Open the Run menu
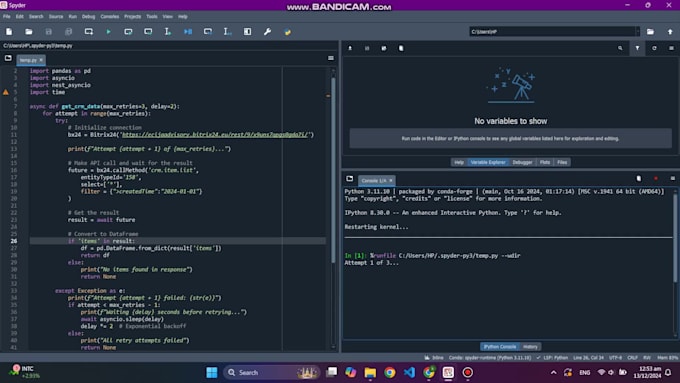The height and width of the screenshot is (383, 680). [x=72, y=16]
